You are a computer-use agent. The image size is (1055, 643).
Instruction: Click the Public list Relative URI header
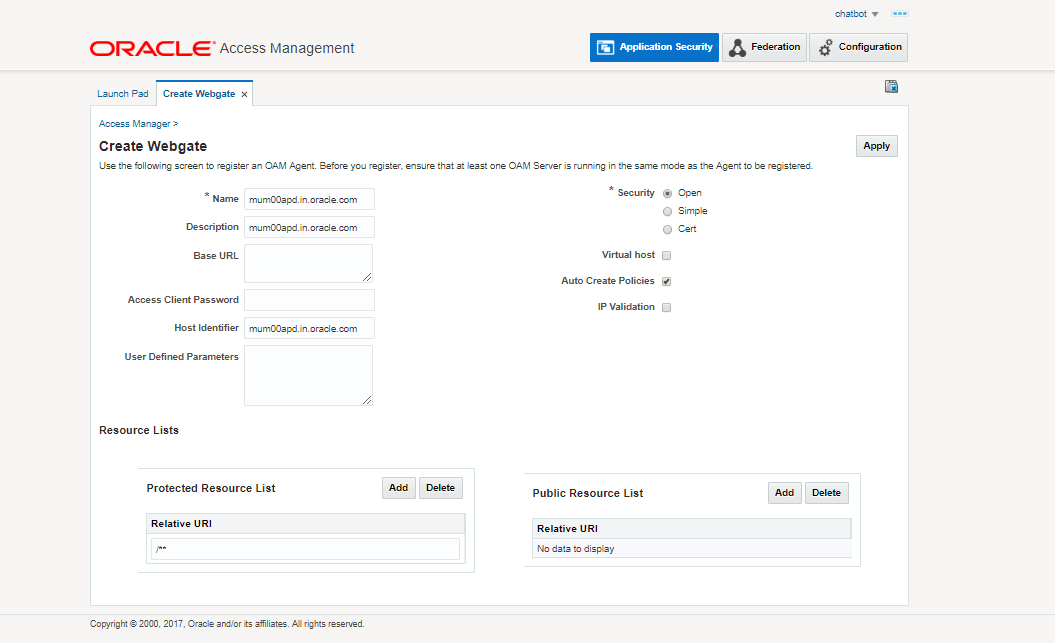pyautogui.click(x=692, y=529)
